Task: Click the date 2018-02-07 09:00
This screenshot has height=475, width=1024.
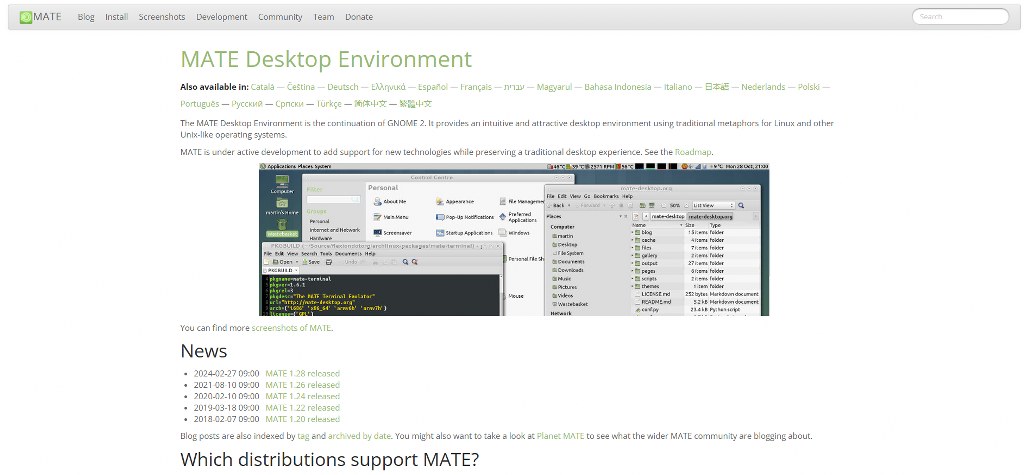Action: [227, 419]
